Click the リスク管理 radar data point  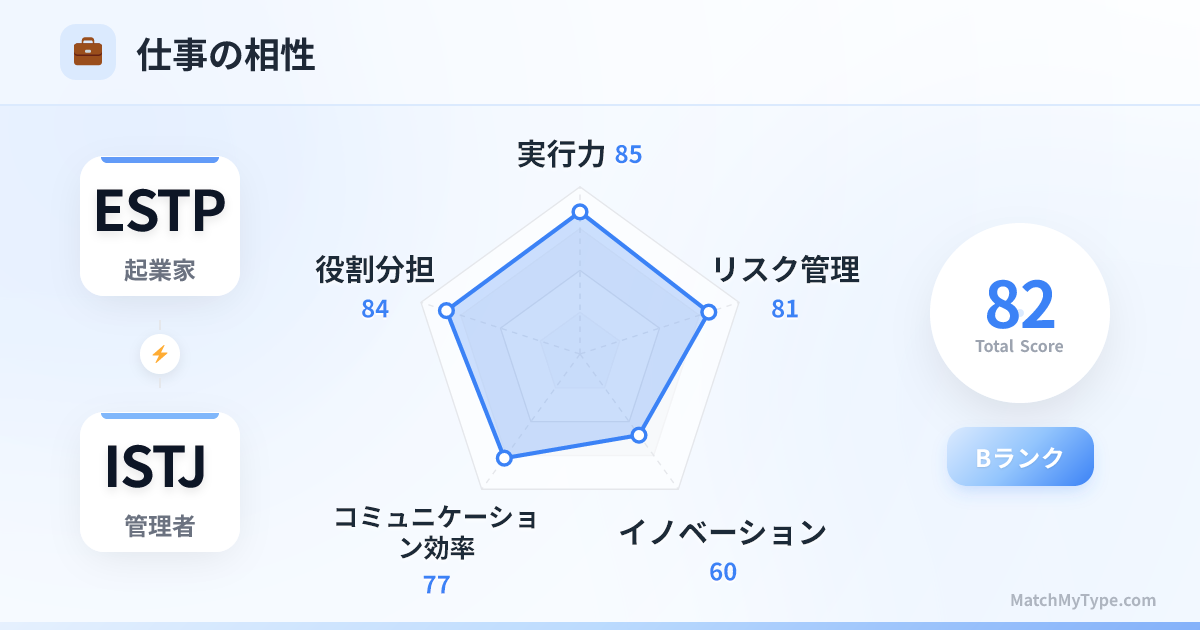click(x=709, y=312)
